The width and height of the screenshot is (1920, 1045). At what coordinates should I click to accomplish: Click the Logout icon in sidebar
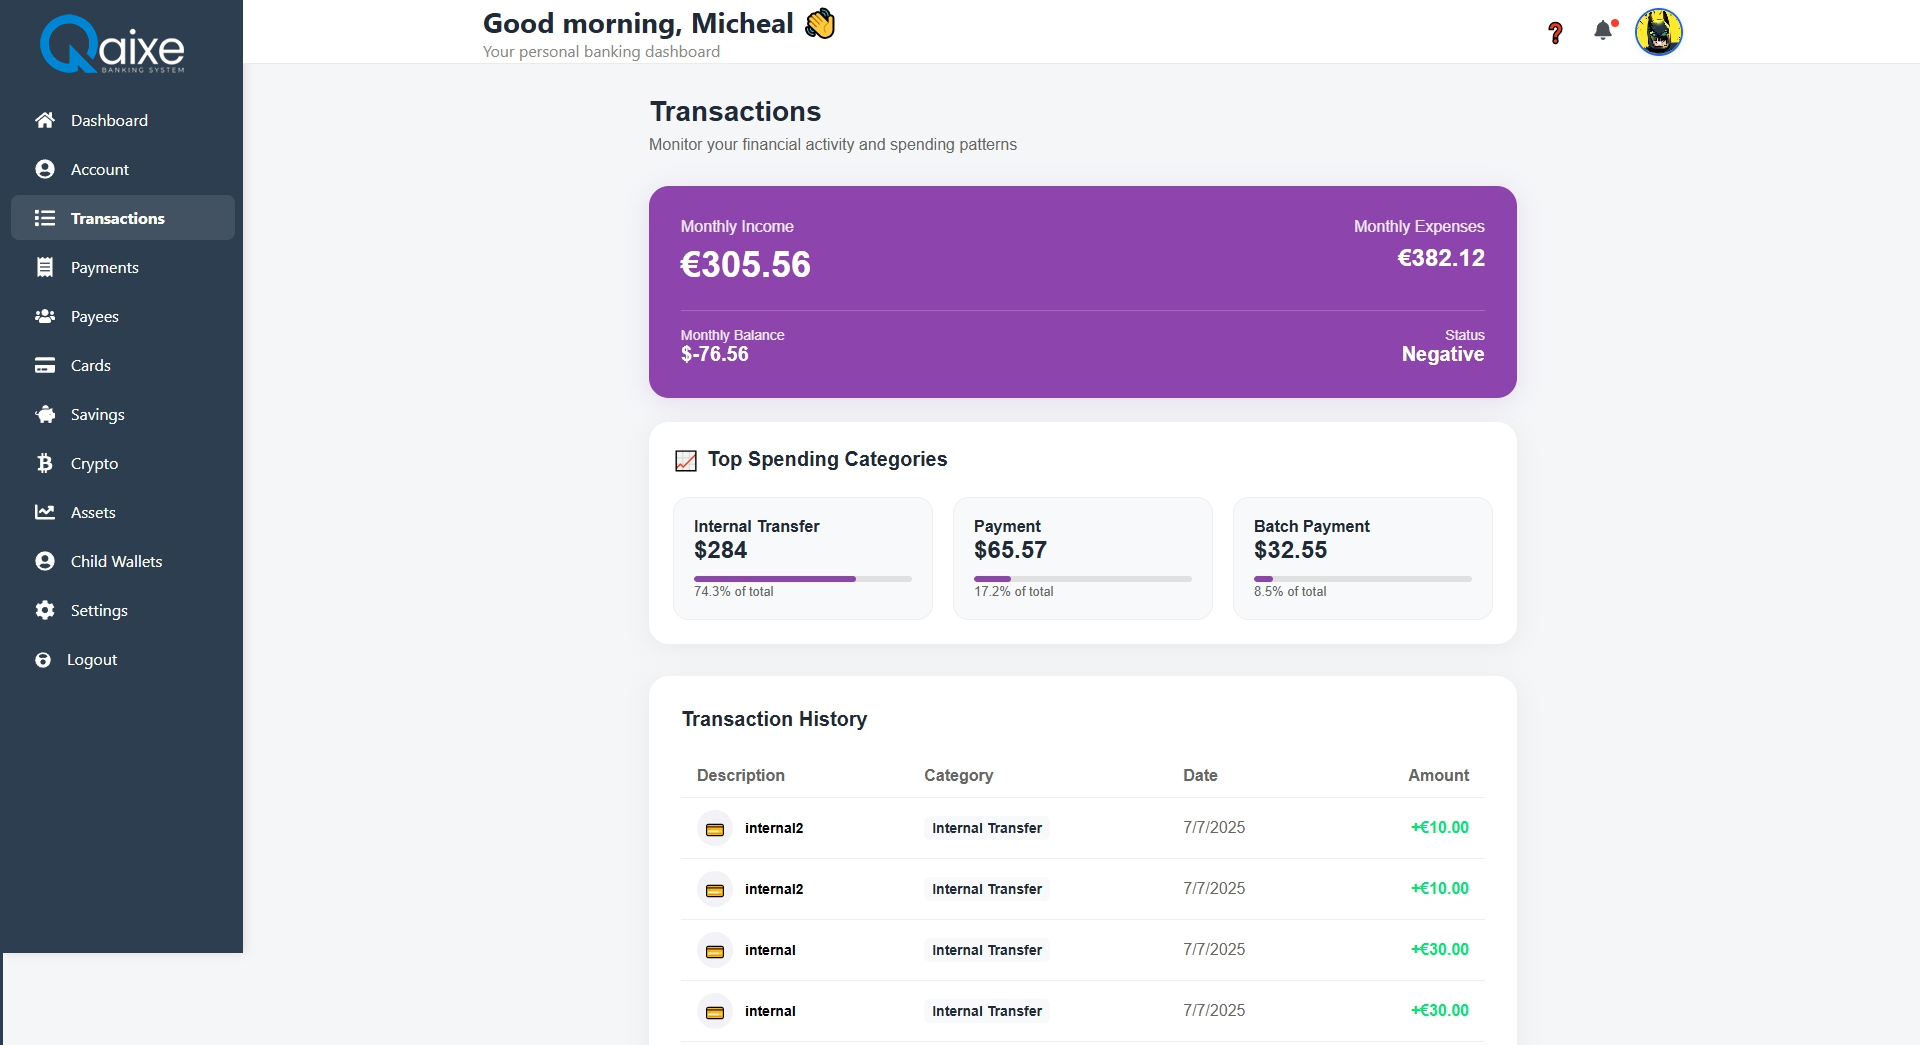click(x=43, y=660)
